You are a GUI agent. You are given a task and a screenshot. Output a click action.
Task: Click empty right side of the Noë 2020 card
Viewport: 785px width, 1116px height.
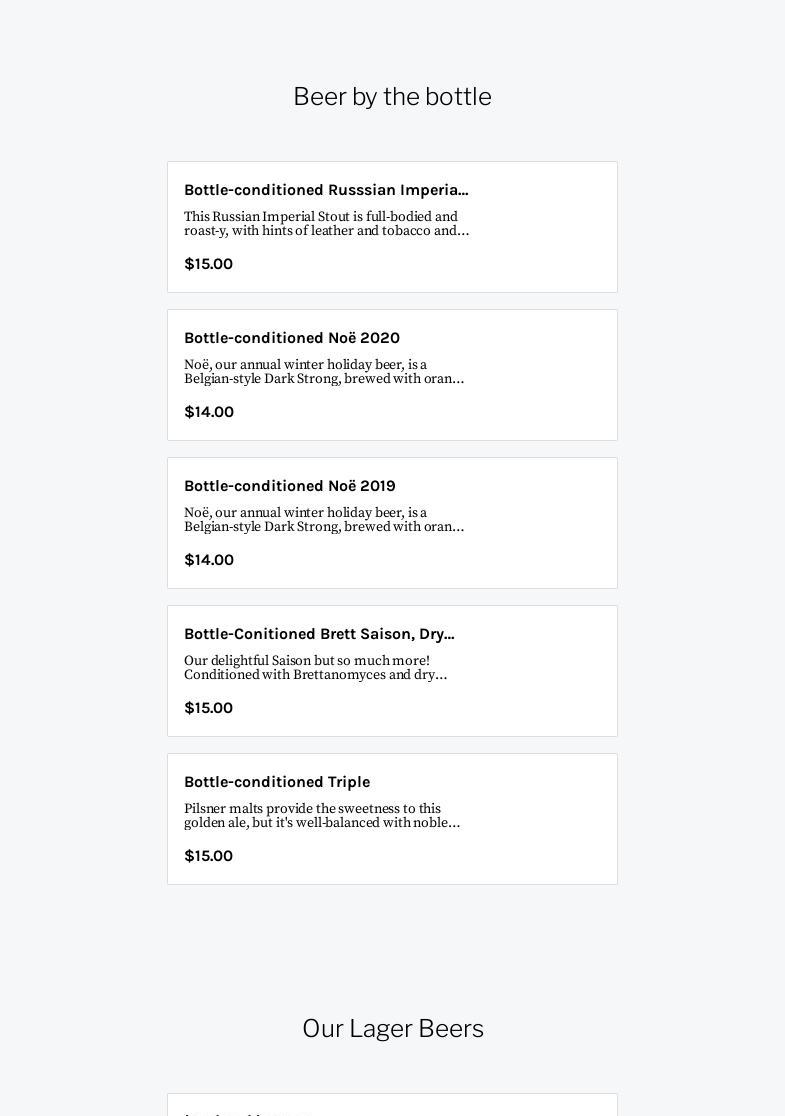[545, 375]
